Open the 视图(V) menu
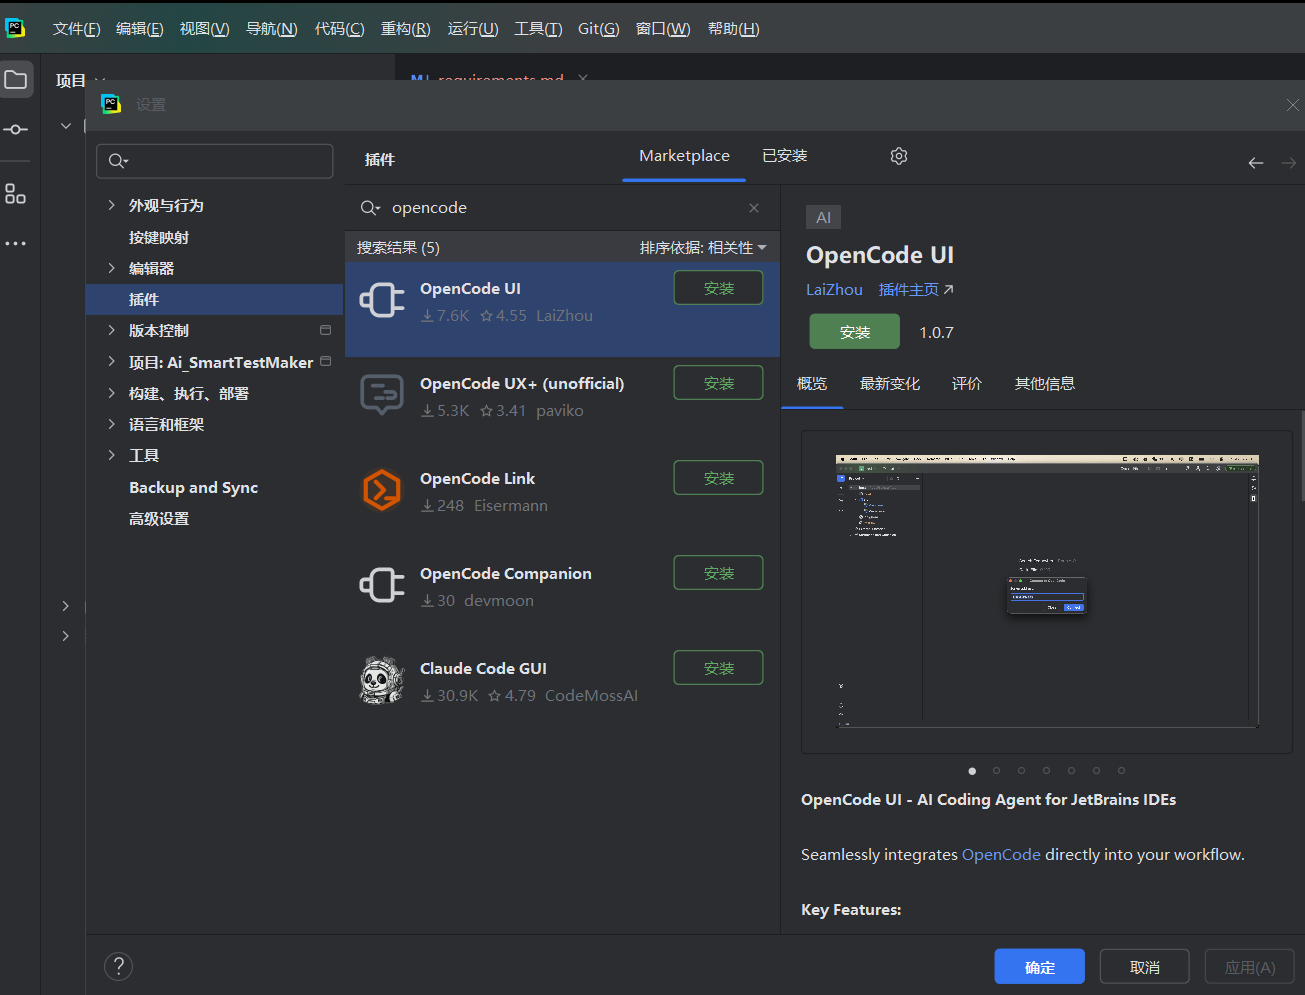1305x995 pixels. pos(204,29)
